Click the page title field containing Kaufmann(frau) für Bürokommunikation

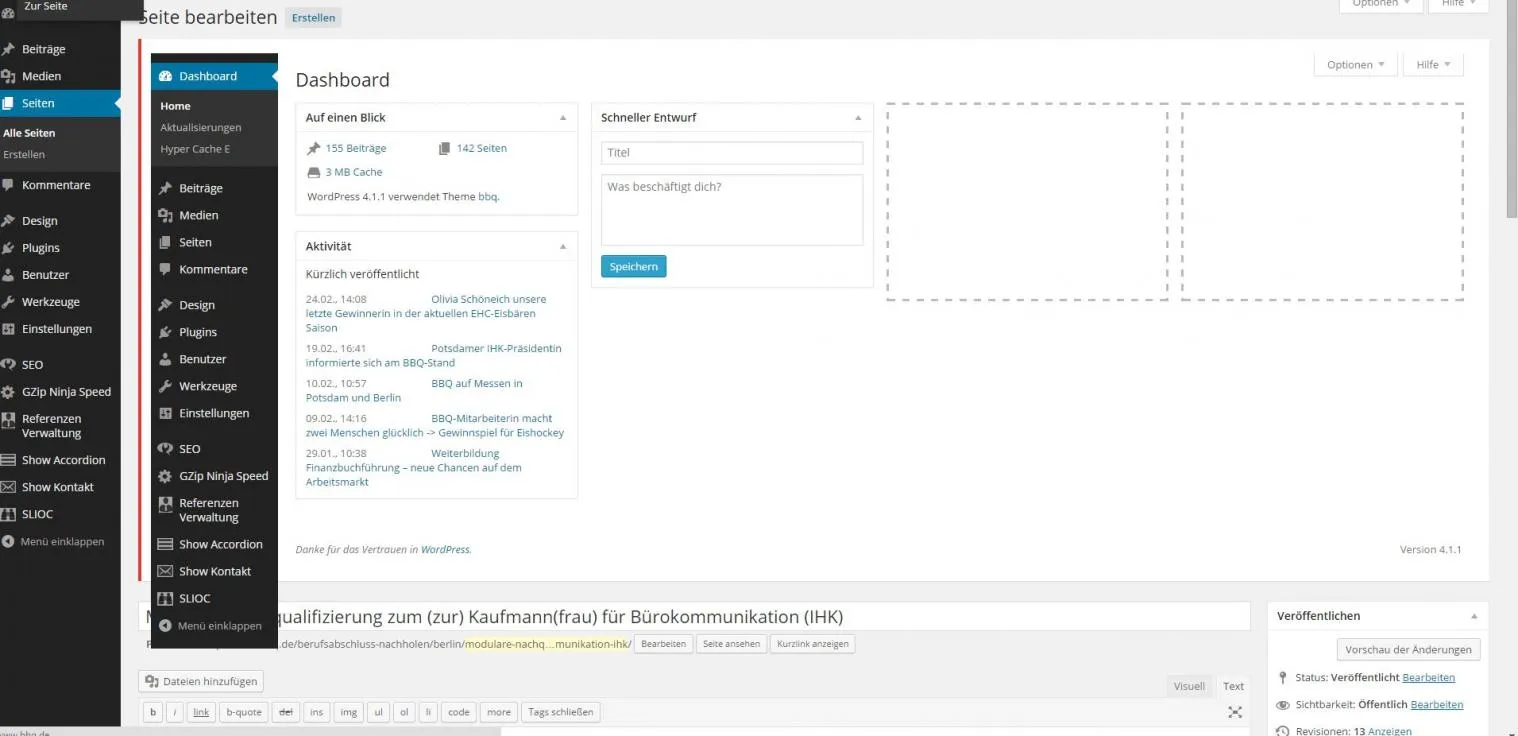tap(694, 616)
